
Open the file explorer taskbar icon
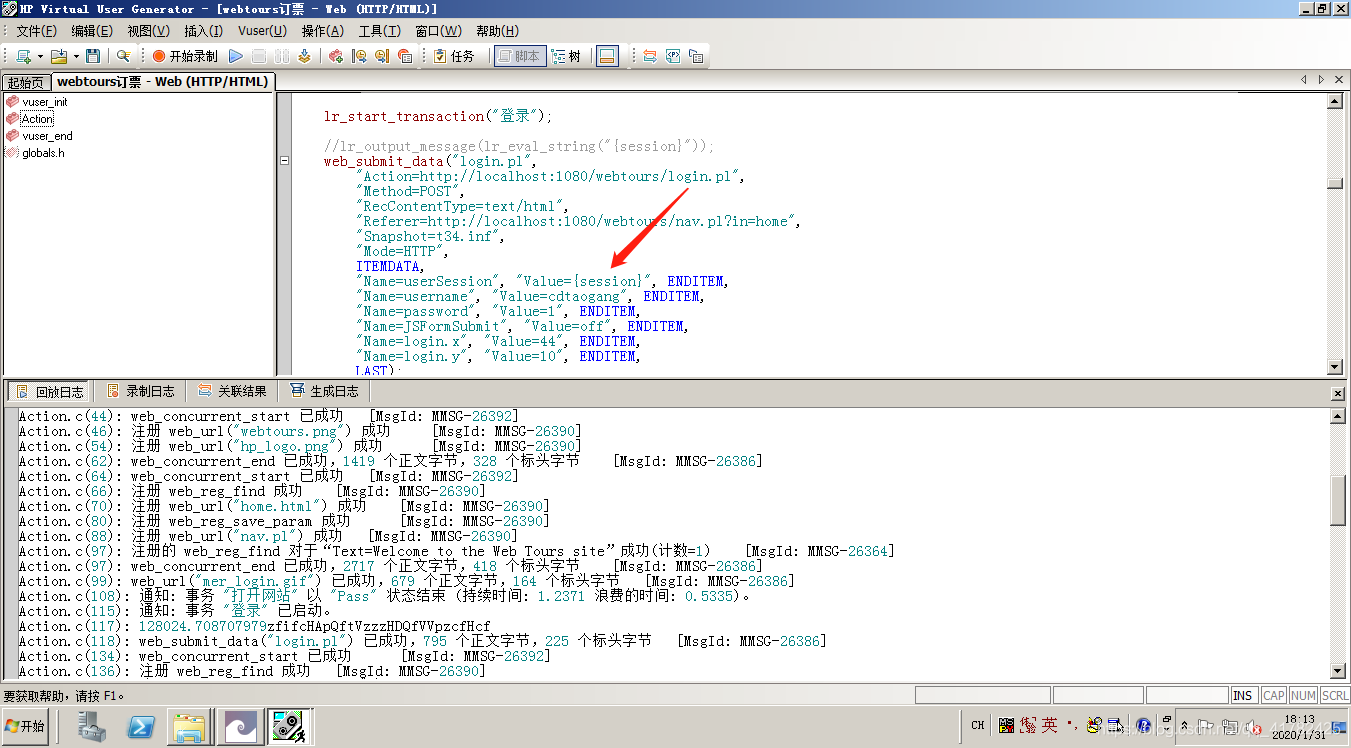[x=188, y=727]
